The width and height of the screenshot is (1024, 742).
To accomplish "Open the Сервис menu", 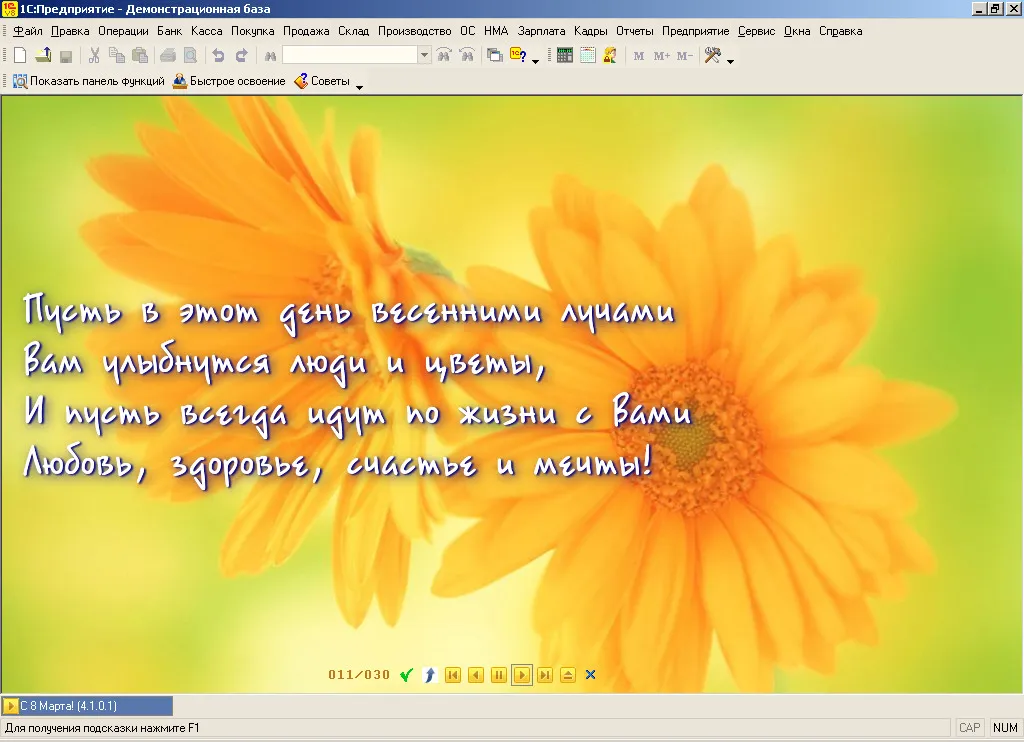I will click(x=756, y=31).
